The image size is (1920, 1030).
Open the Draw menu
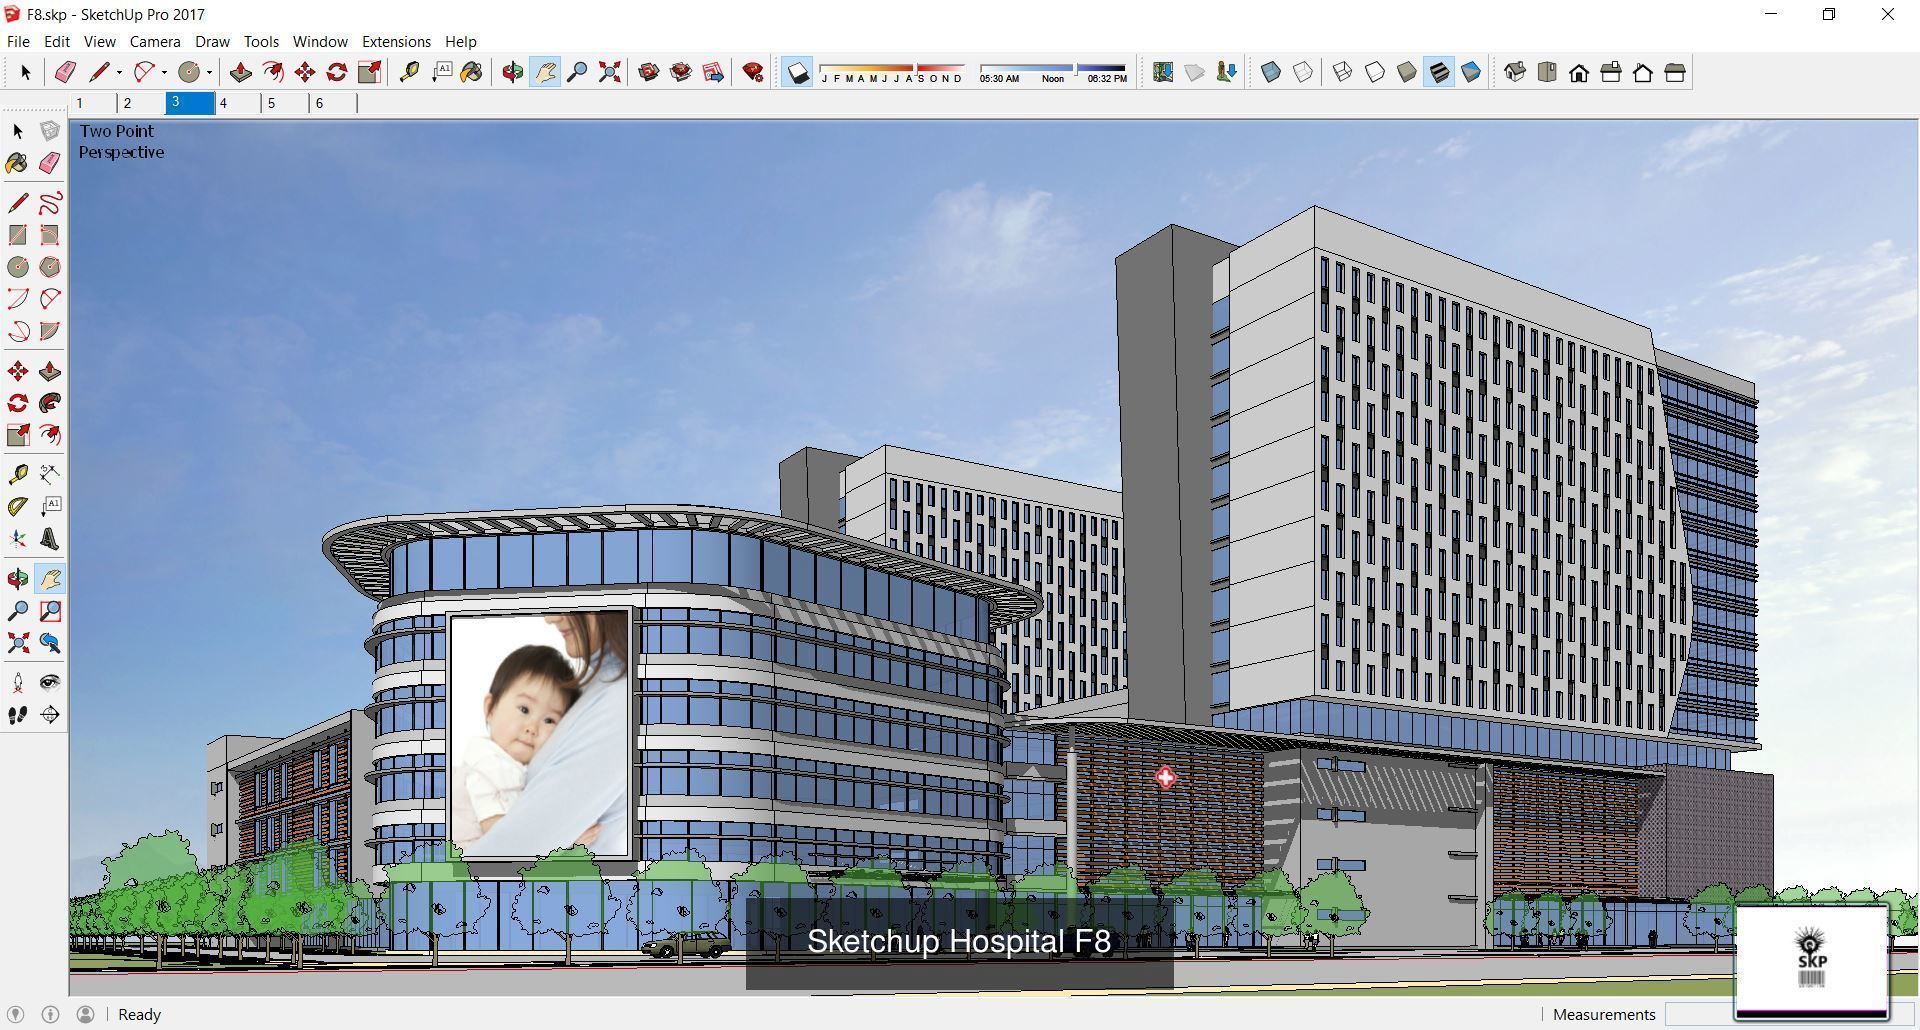click(212, 41)
